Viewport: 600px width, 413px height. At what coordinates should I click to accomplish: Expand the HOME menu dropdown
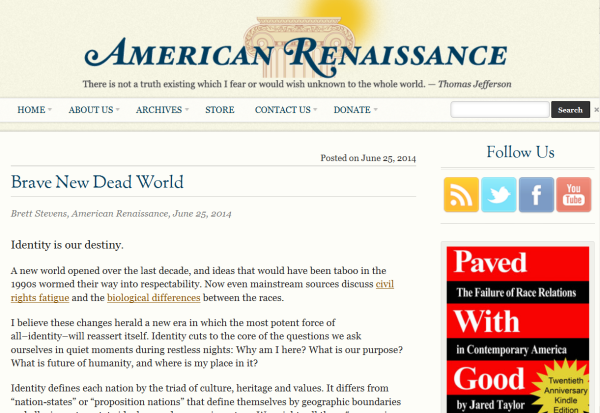35,110
